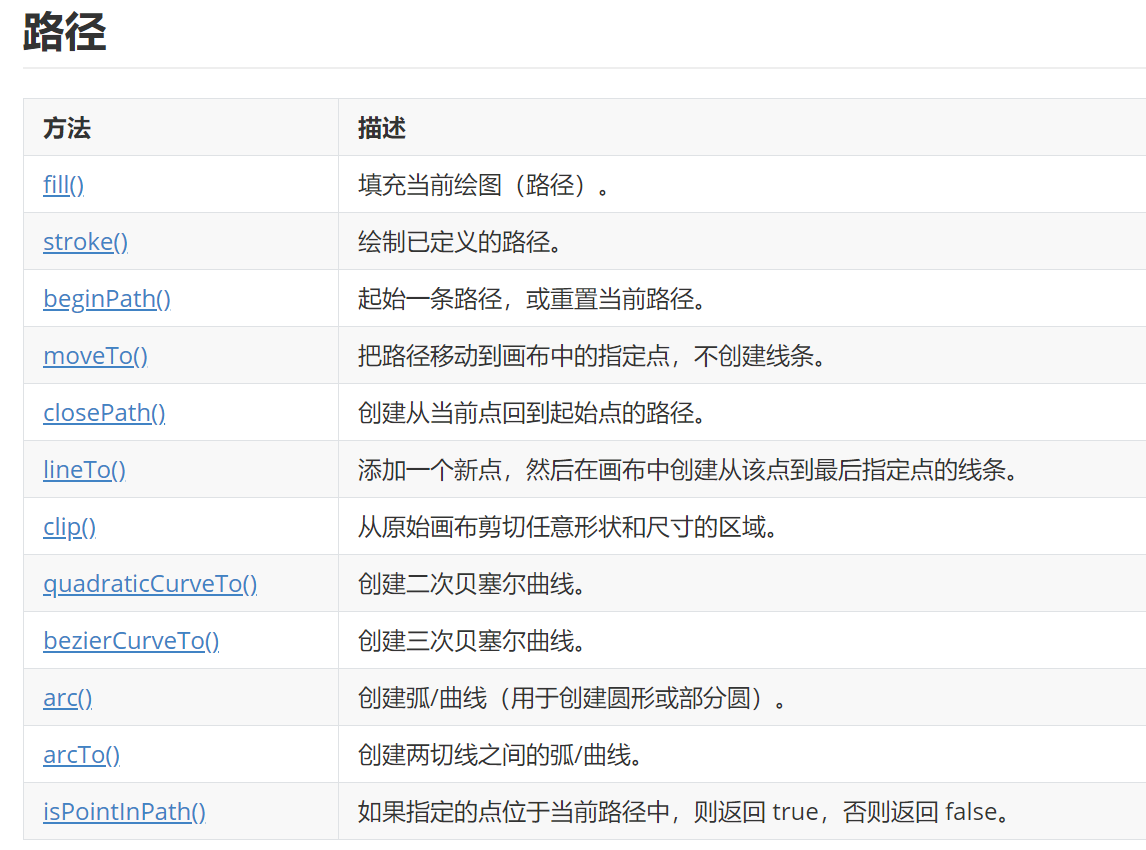Open the beginPath() reference link
The width and height of the screenshot is (1146, 850).
click(x=107, y=298)
